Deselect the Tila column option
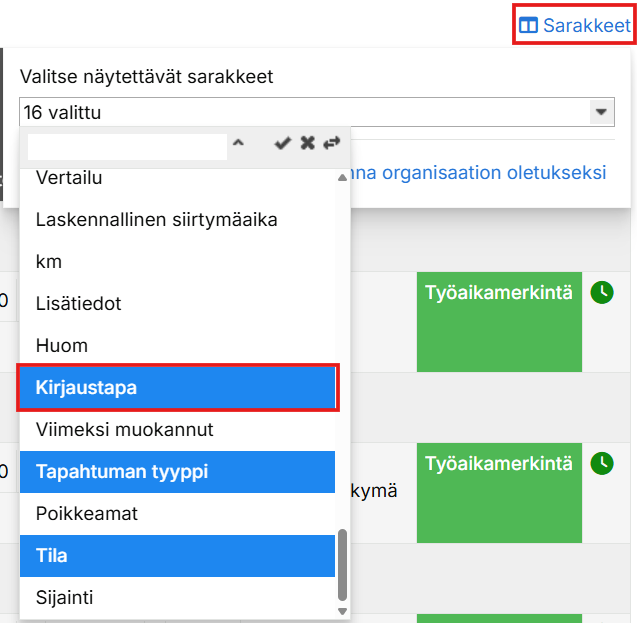The image size is (637, 623). [x=177, y=555]
